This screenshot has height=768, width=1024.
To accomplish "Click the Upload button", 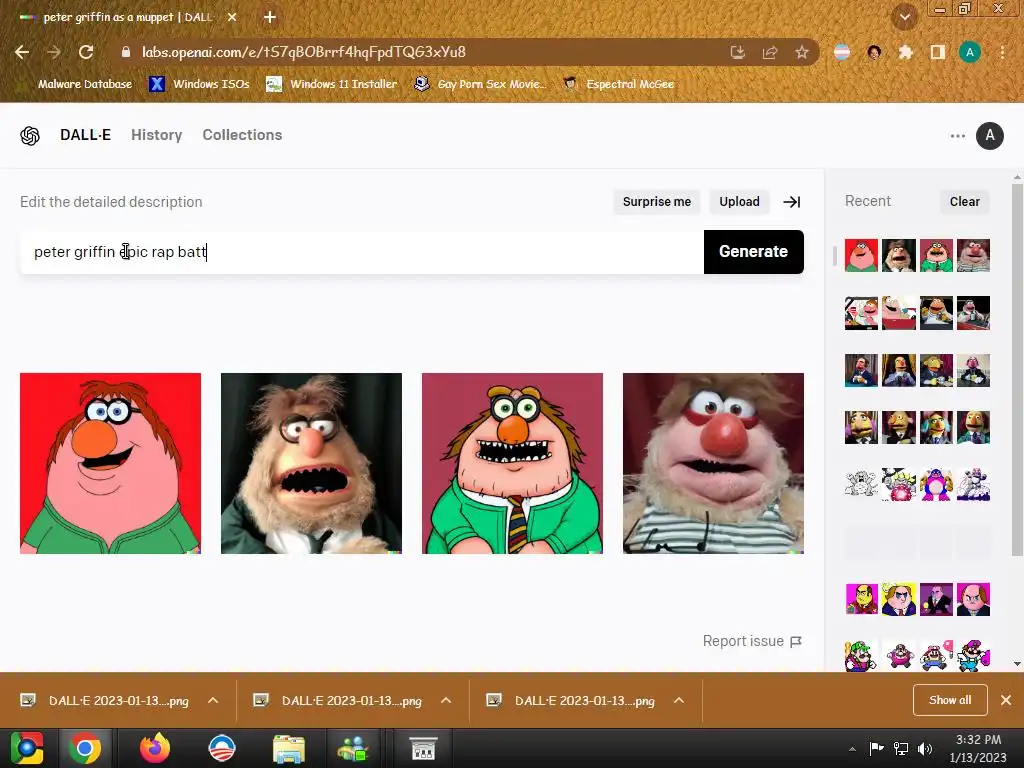I will [739, 202].
